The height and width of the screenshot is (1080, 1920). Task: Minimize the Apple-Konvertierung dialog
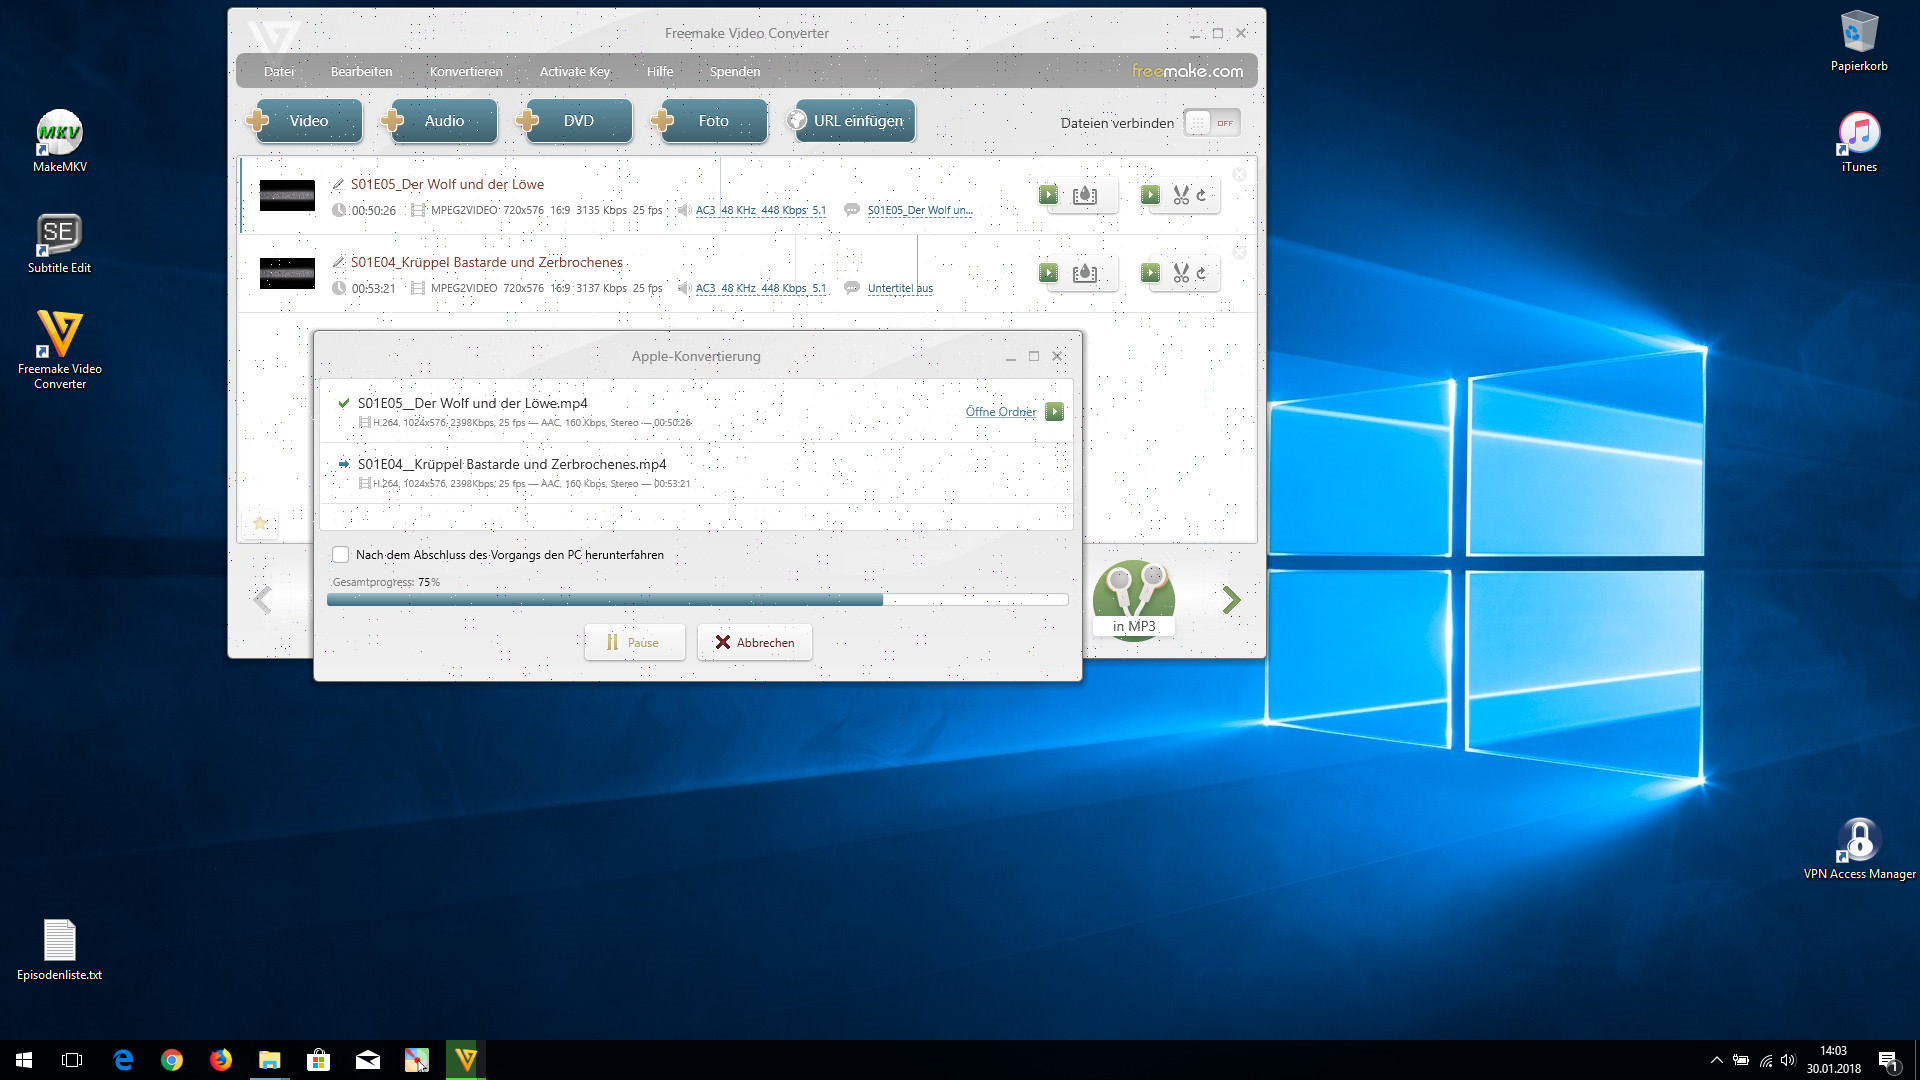click(1011, 357)
